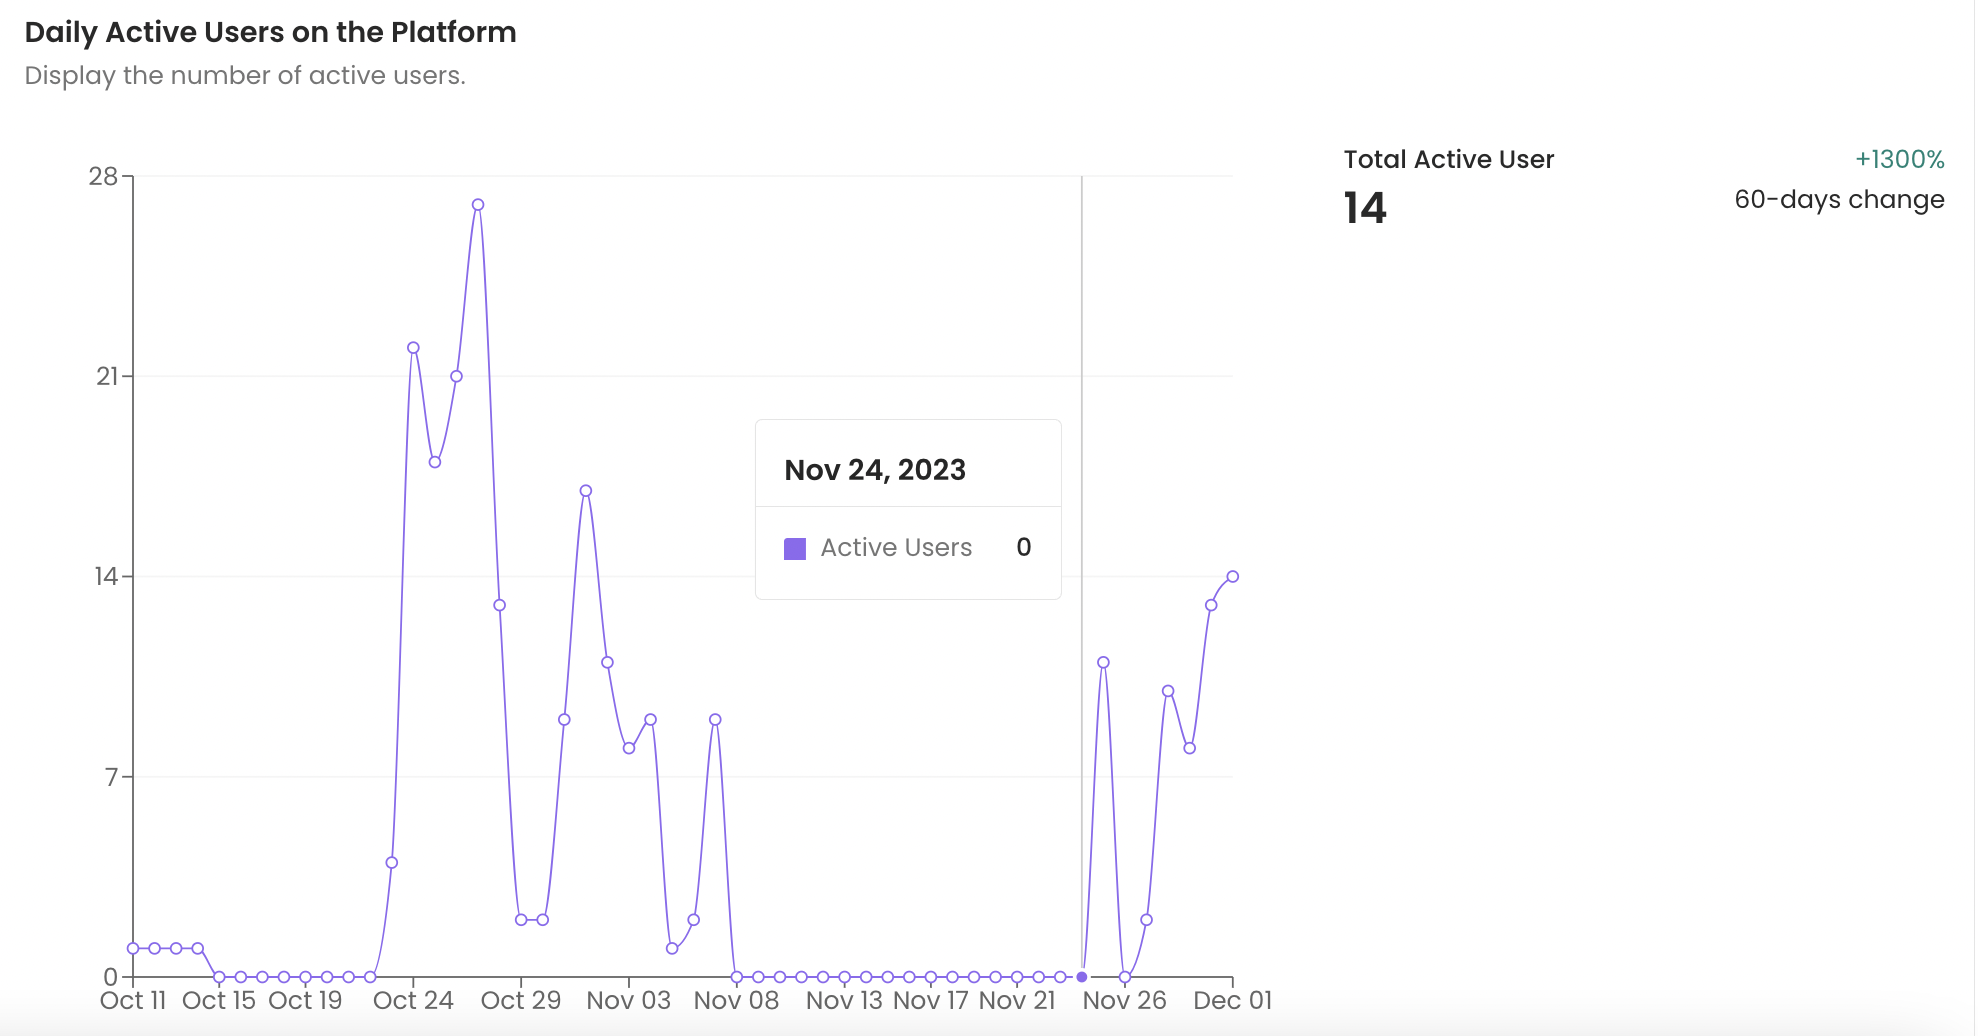Viewport: 1978px width, 1036px height.
Task: Click the last data point at Dec 01
Action: tap(1232, 577)
